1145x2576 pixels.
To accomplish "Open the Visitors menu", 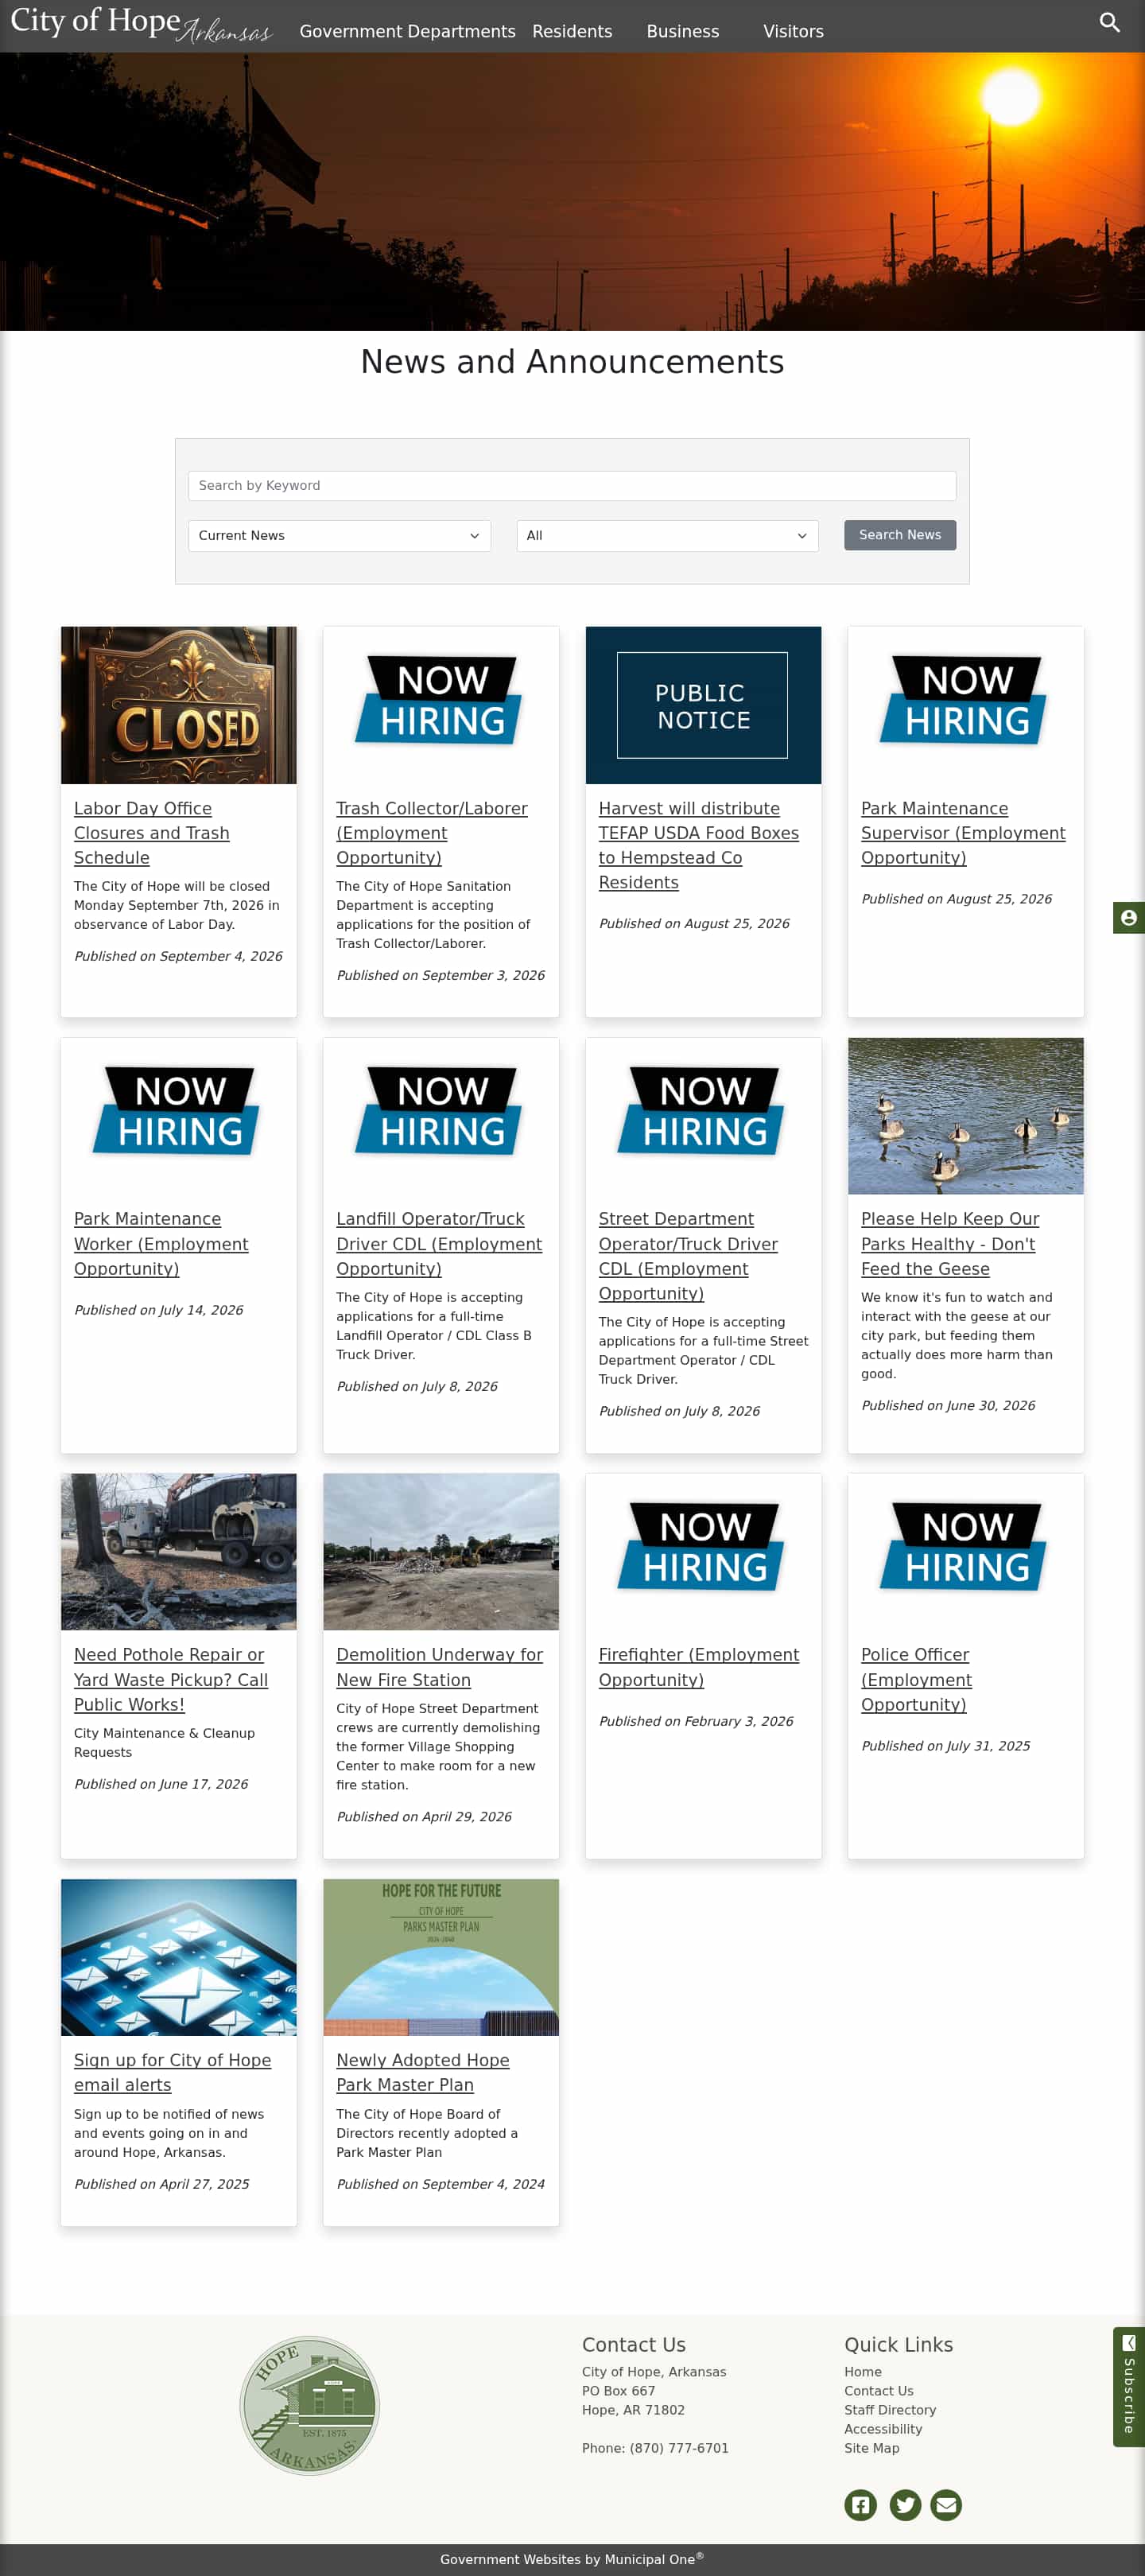I will click(793, 31).
